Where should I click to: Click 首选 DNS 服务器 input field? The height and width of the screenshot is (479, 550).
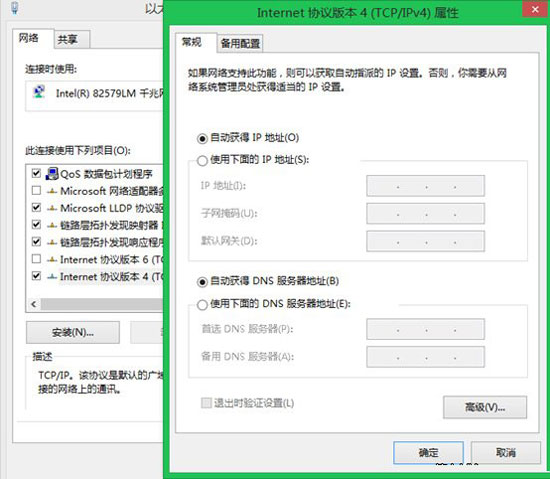425,329
